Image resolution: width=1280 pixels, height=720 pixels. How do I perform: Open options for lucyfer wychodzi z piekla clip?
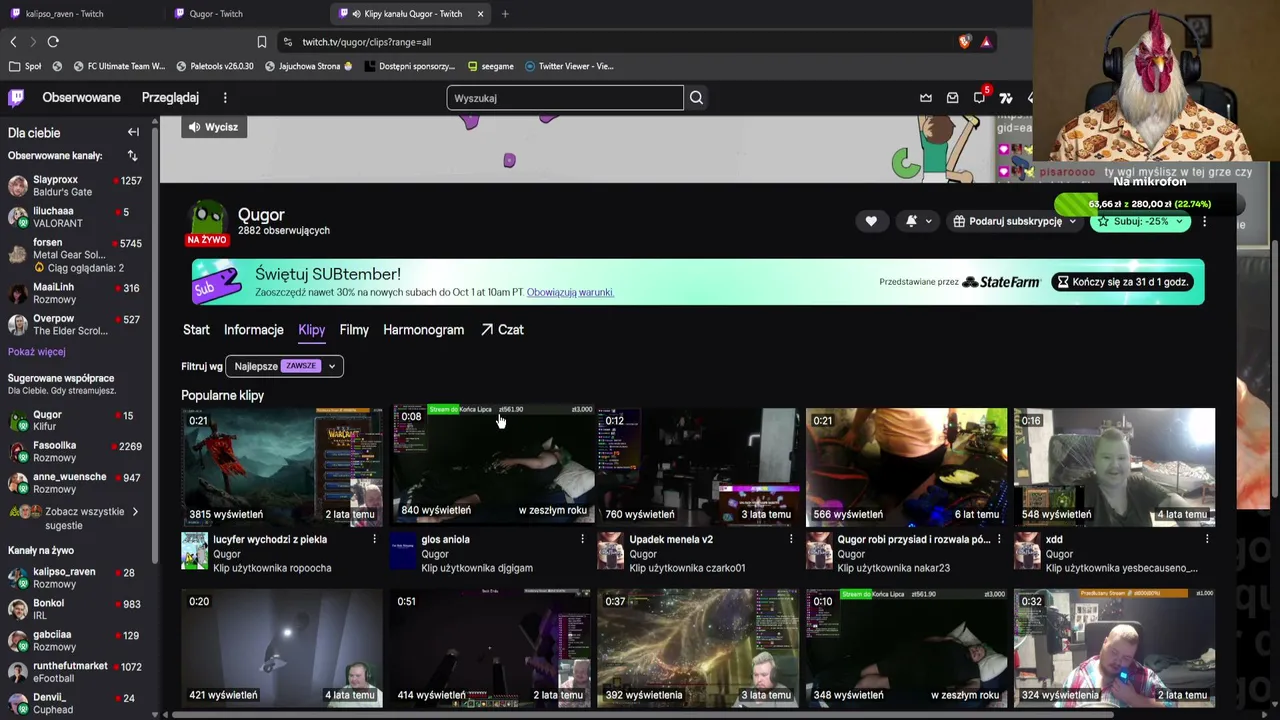375,539
